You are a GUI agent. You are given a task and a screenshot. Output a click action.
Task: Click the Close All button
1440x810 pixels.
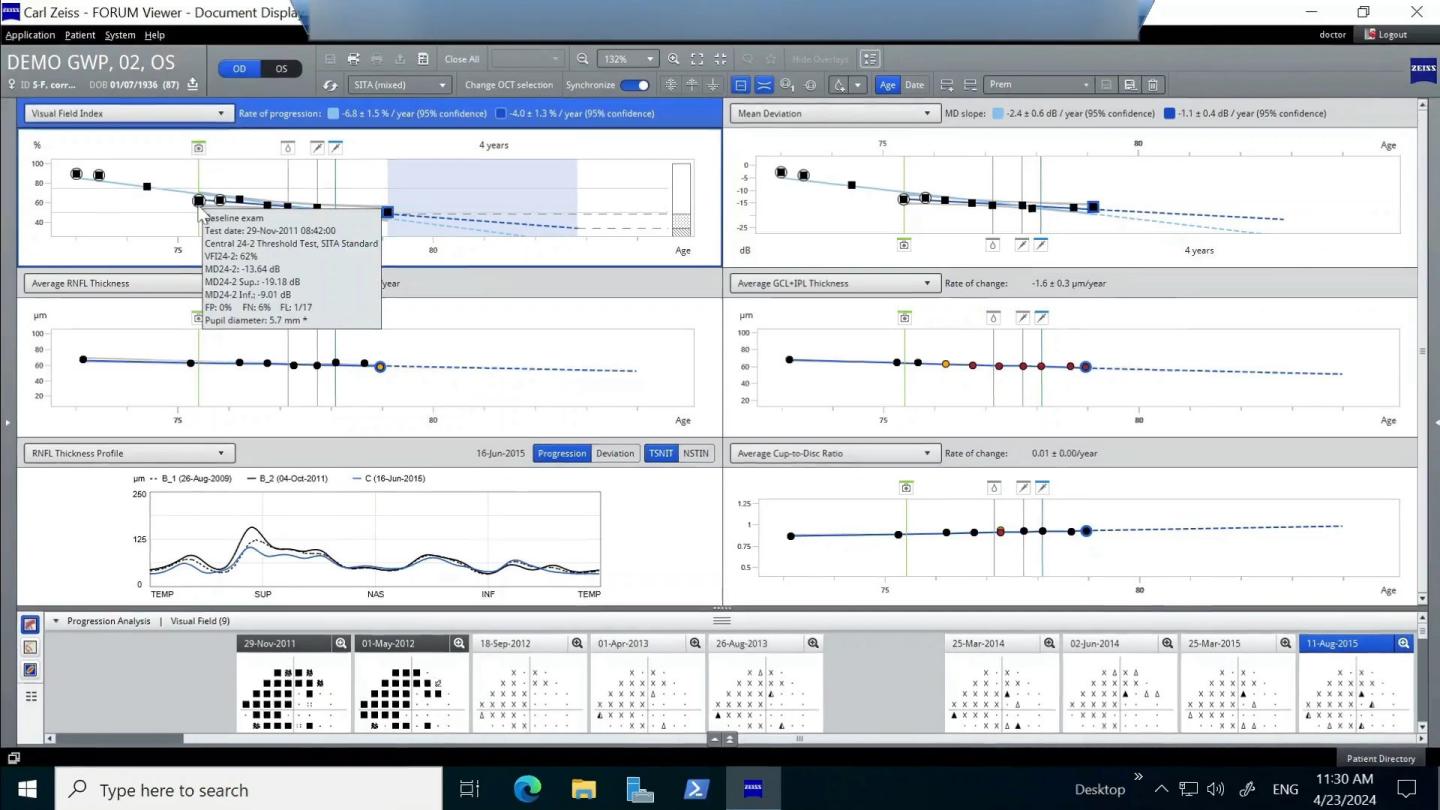(461, 58)
